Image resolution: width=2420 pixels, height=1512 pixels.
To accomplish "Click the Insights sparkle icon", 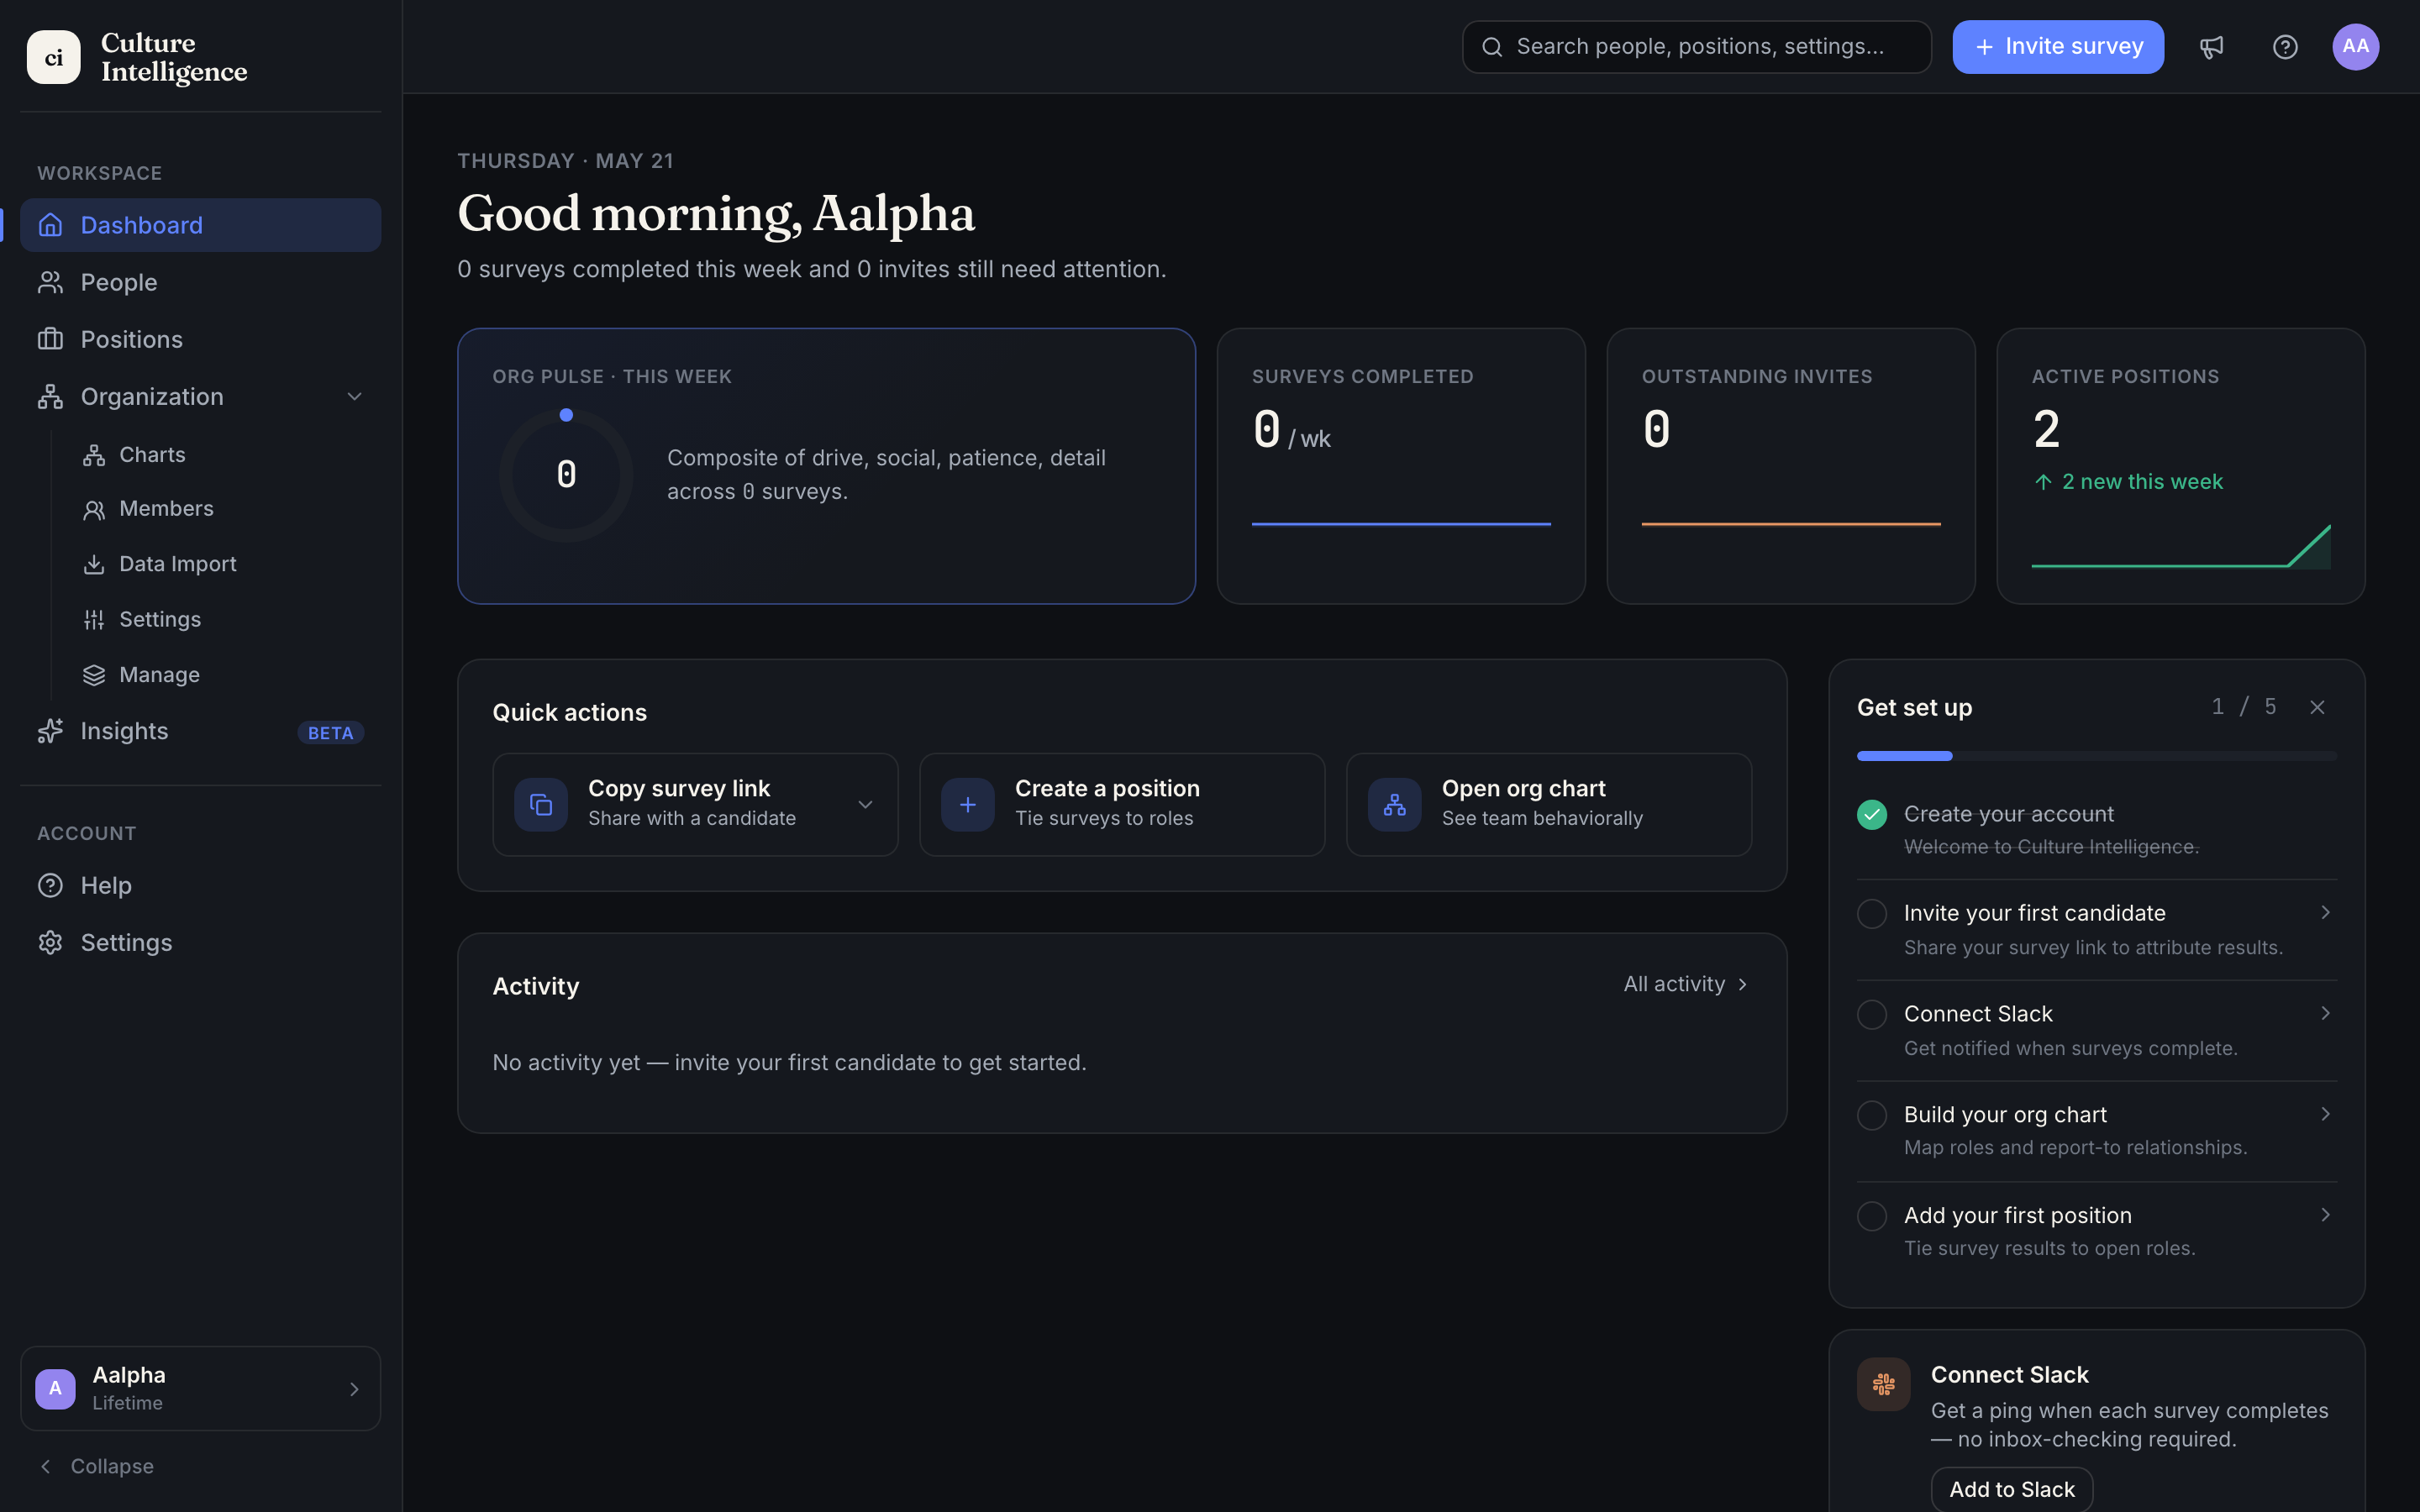I will tap(50, 731).
